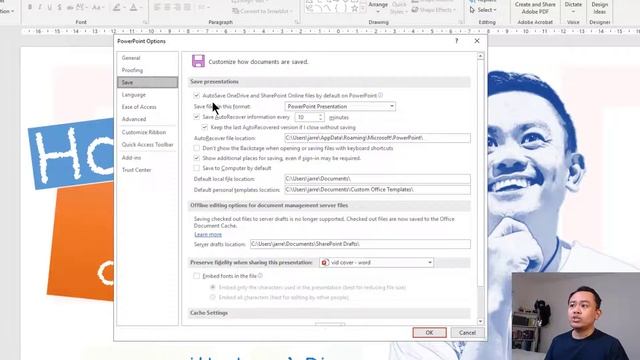Click the options scrollbar up arrow
The height and width of the screenshot is (360, 640).
pyautogui.click(x=480, y=56)
